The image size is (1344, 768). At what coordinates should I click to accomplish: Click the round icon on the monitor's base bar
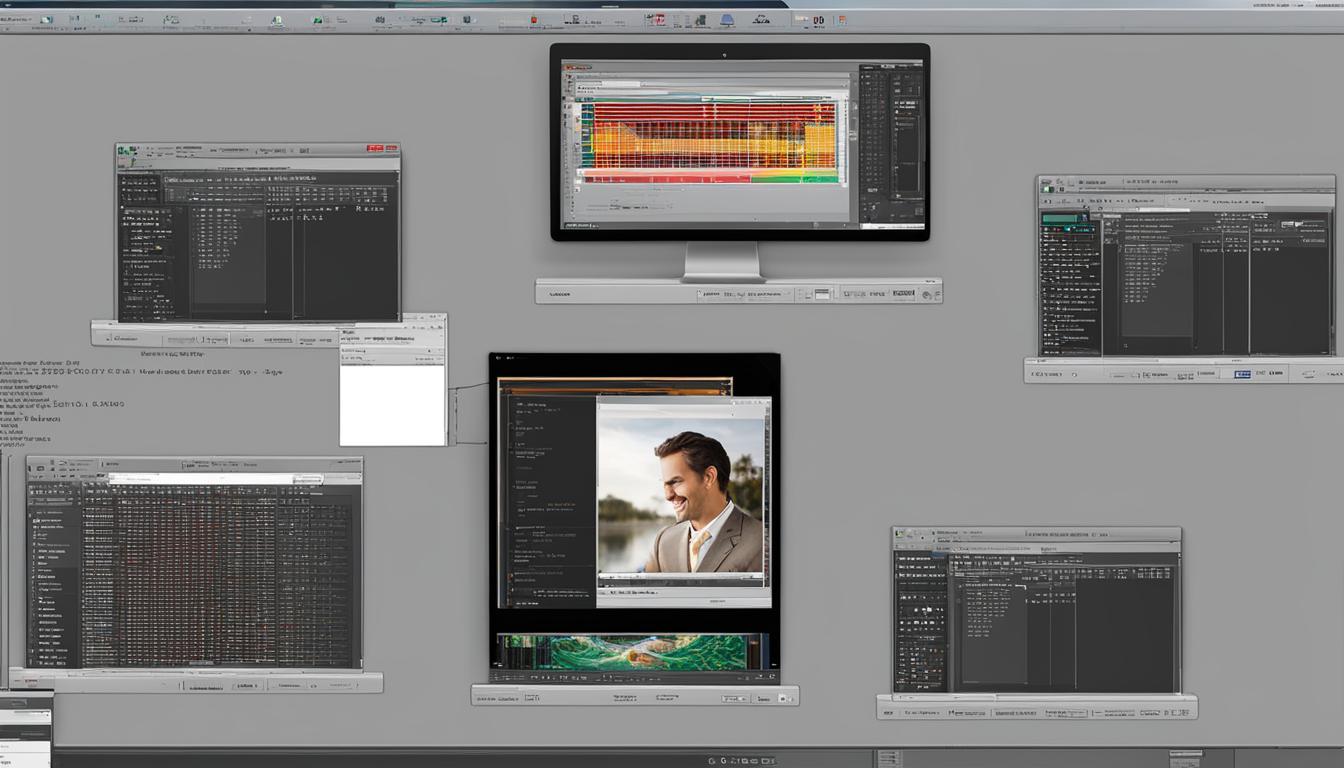click(x=927, y=294)
